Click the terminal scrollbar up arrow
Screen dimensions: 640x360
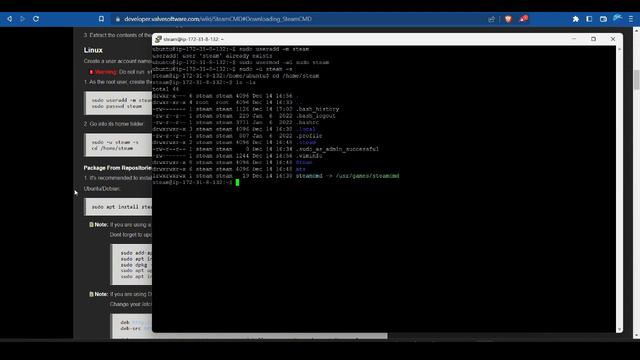(x=620, y=49)
